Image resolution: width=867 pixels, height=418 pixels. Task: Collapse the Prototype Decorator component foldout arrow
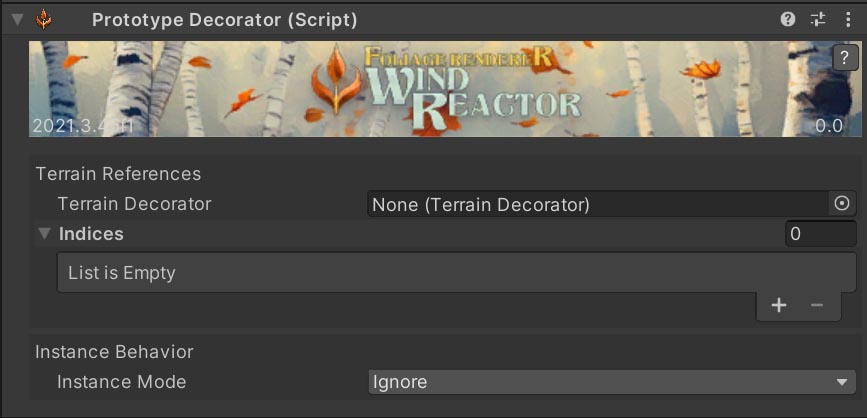pos(17,19)
